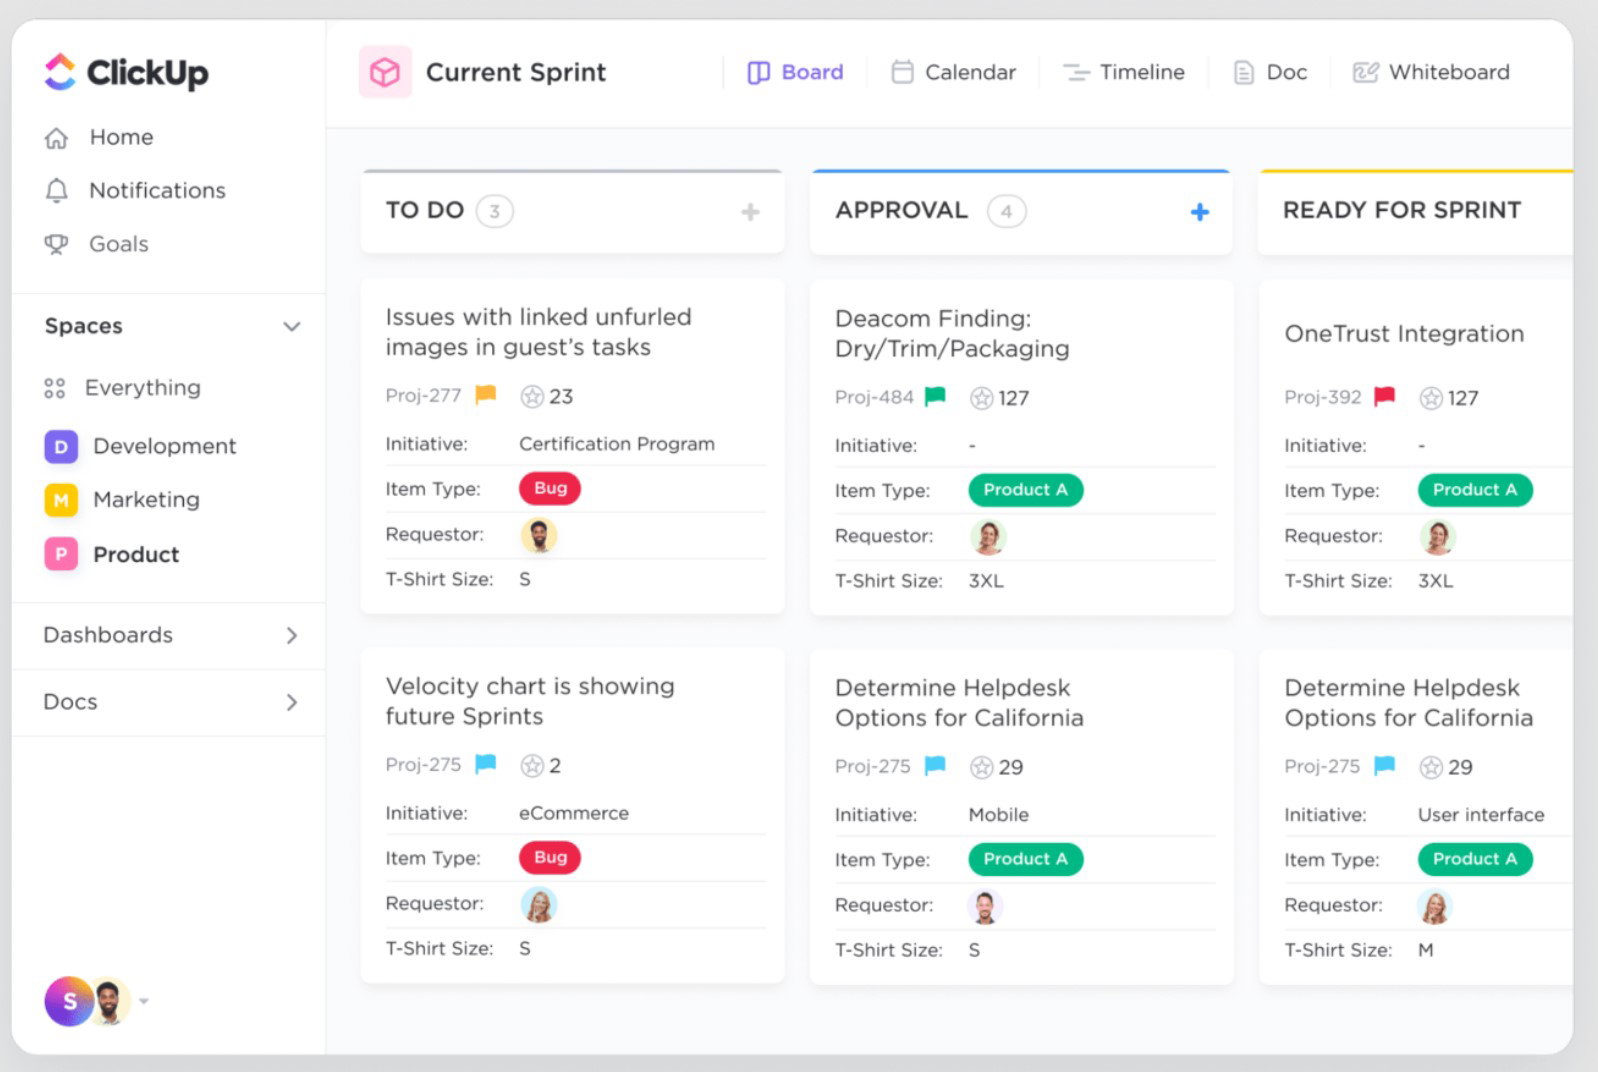Image resolution: width=1598 pixels, height=1072 pixels.
Task: Click the Certification Program initiative value
Action: coord(617,444)
